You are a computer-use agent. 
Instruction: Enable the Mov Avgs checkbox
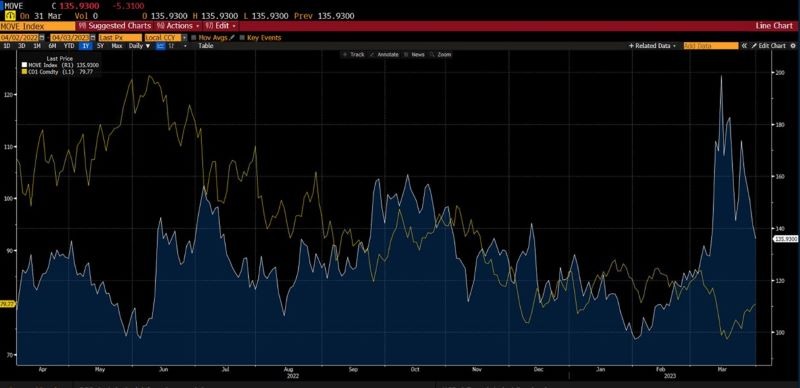(194, 37)
